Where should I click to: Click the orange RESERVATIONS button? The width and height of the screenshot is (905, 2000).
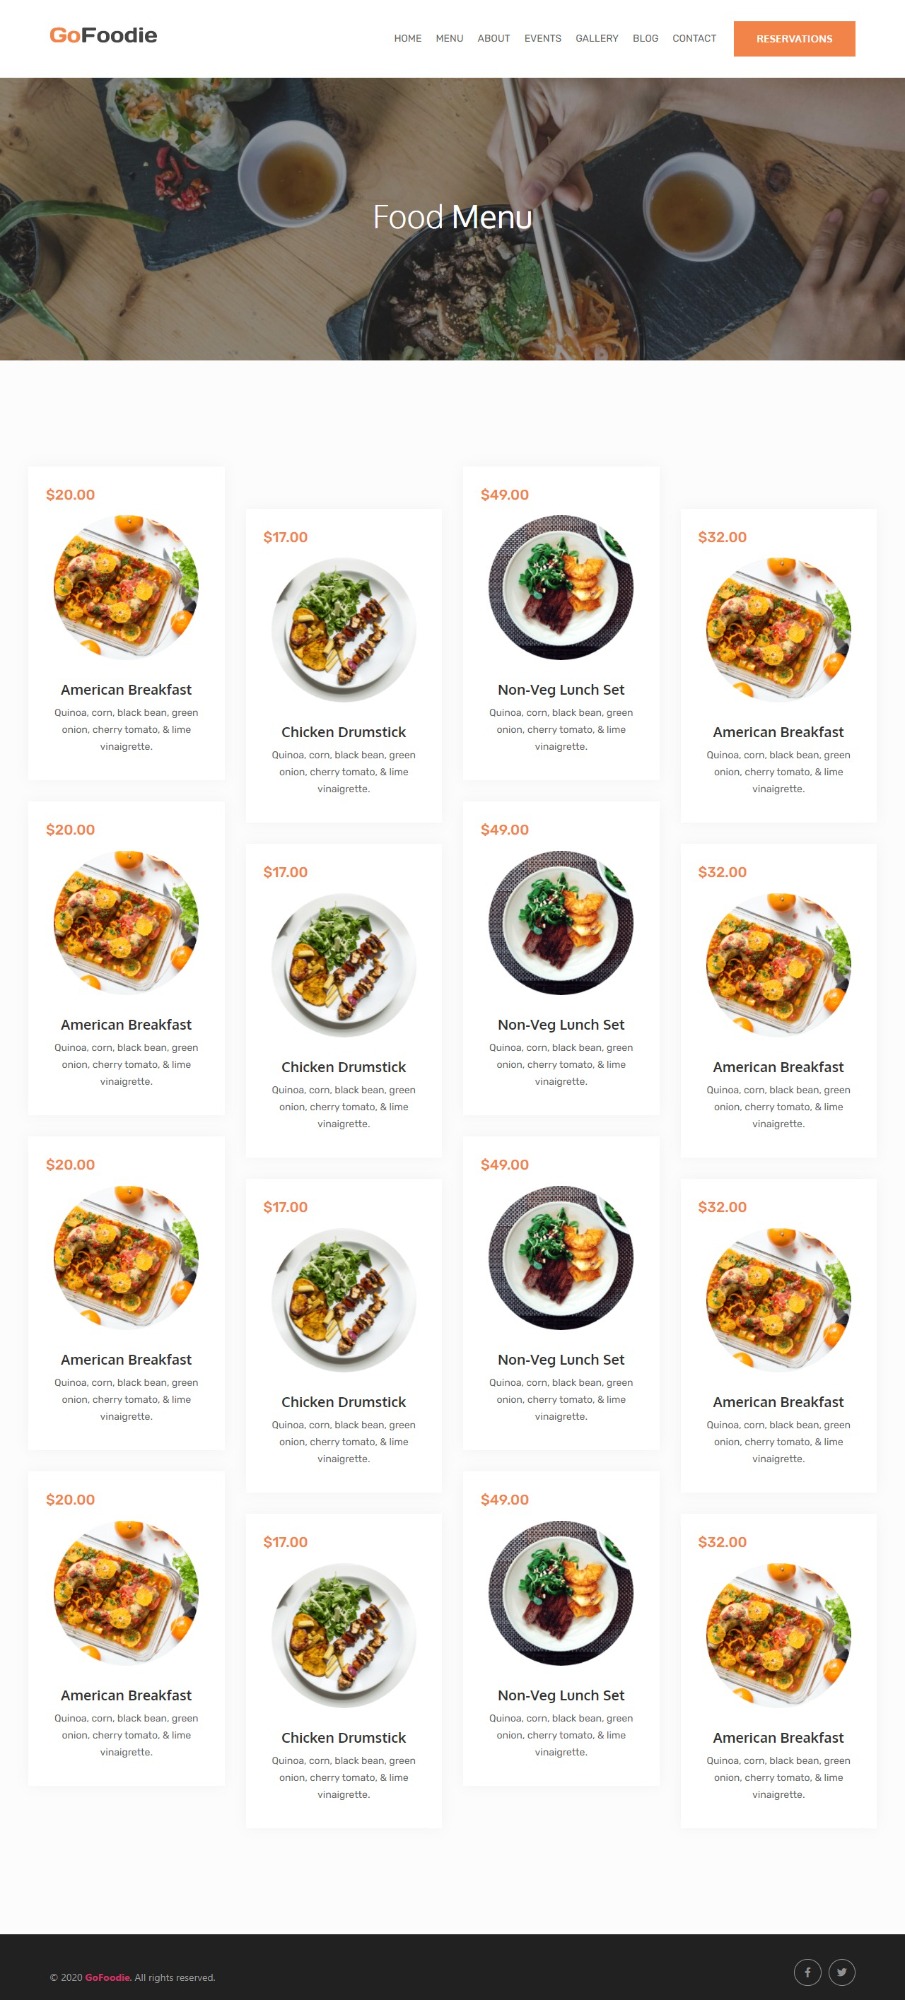point(794,39)
